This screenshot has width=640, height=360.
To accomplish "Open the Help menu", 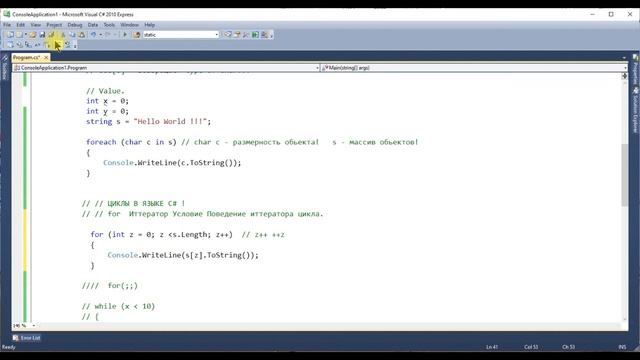I will click(149, 25).
